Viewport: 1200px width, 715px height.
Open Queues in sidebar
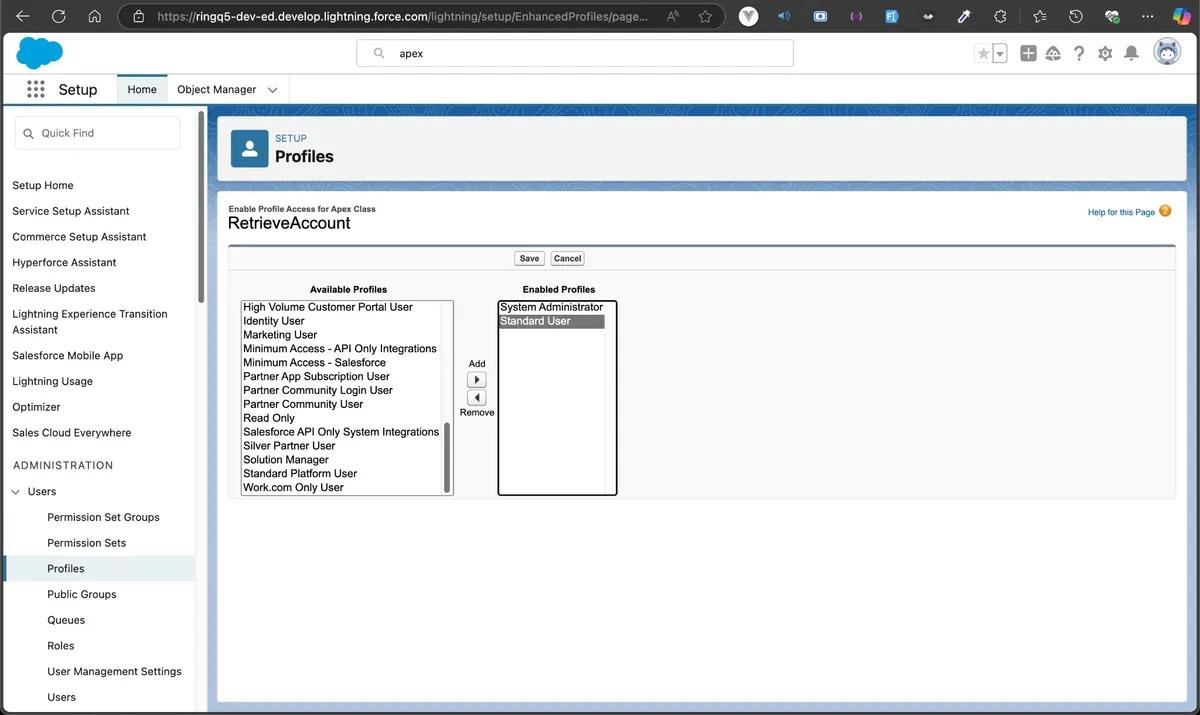tap(66, 620)
